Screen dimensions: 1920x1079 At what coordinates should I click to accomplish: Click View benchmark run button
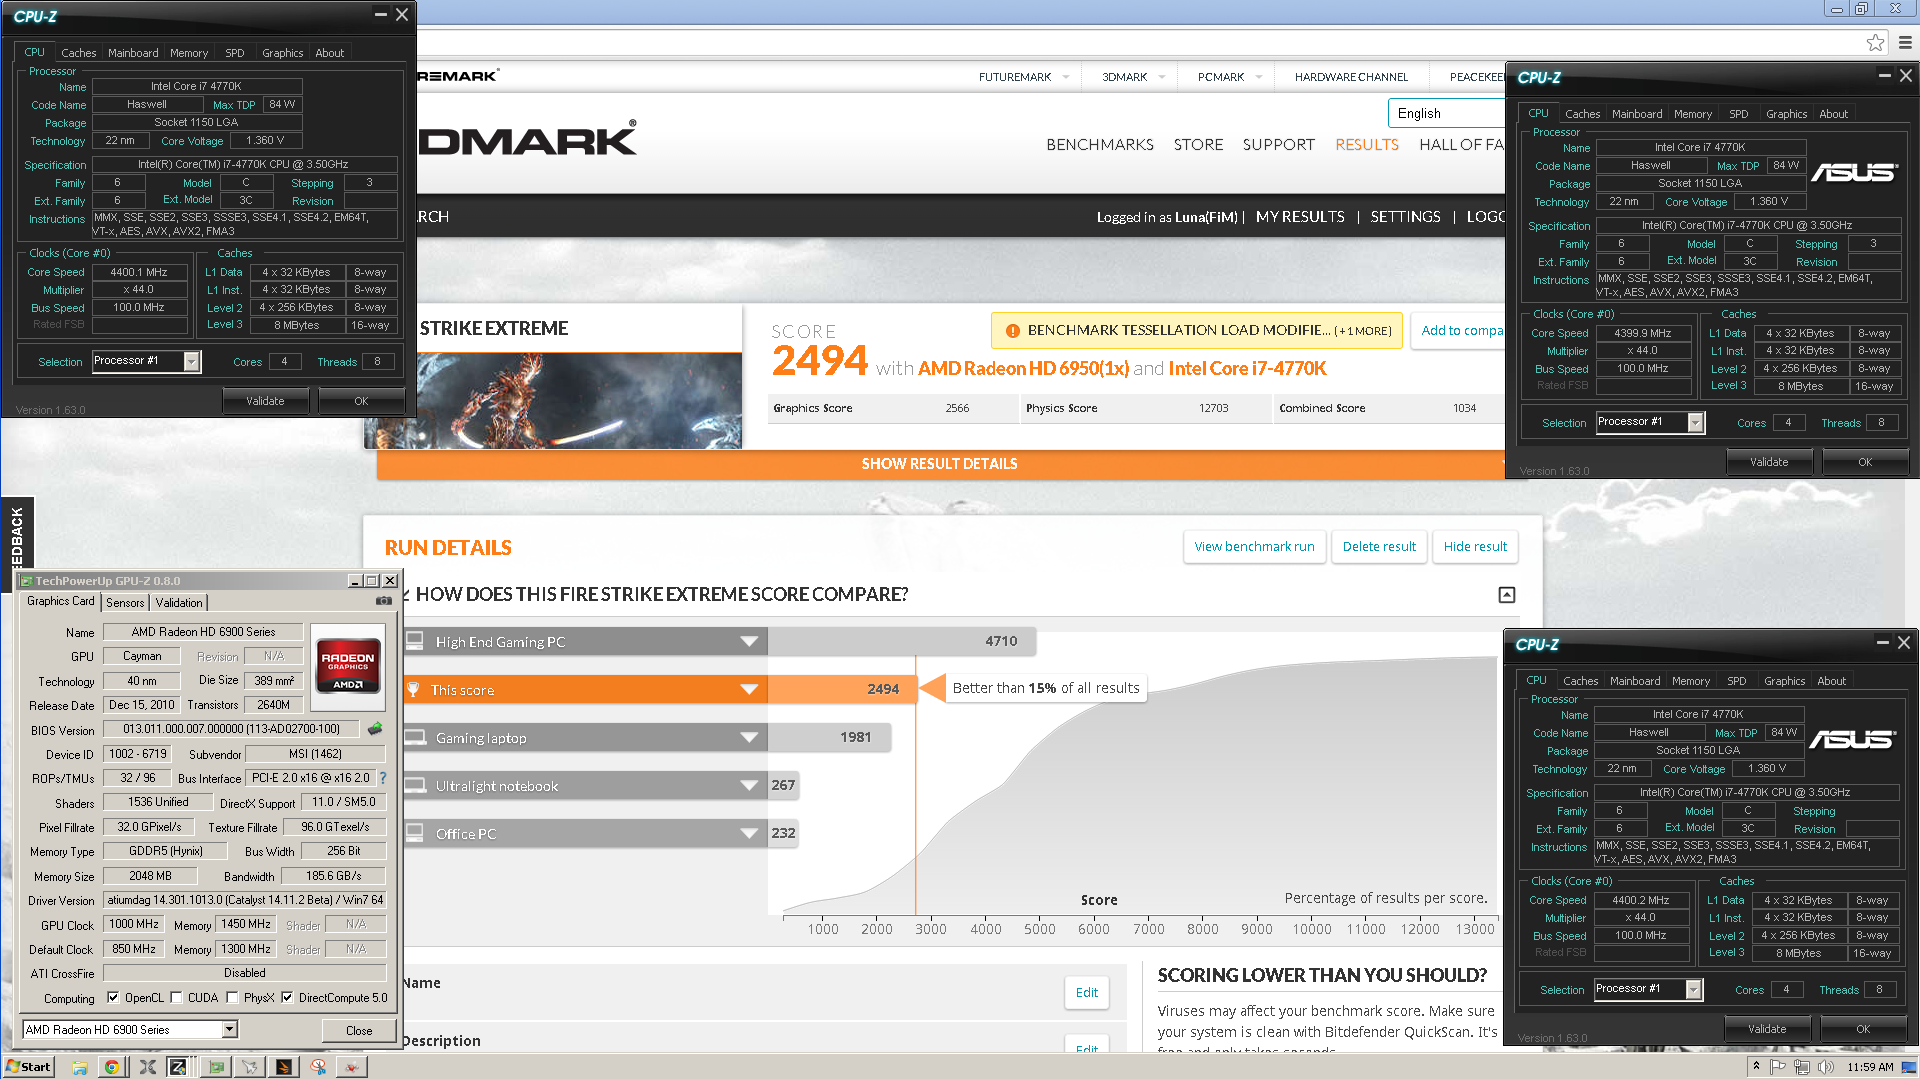1254,547
